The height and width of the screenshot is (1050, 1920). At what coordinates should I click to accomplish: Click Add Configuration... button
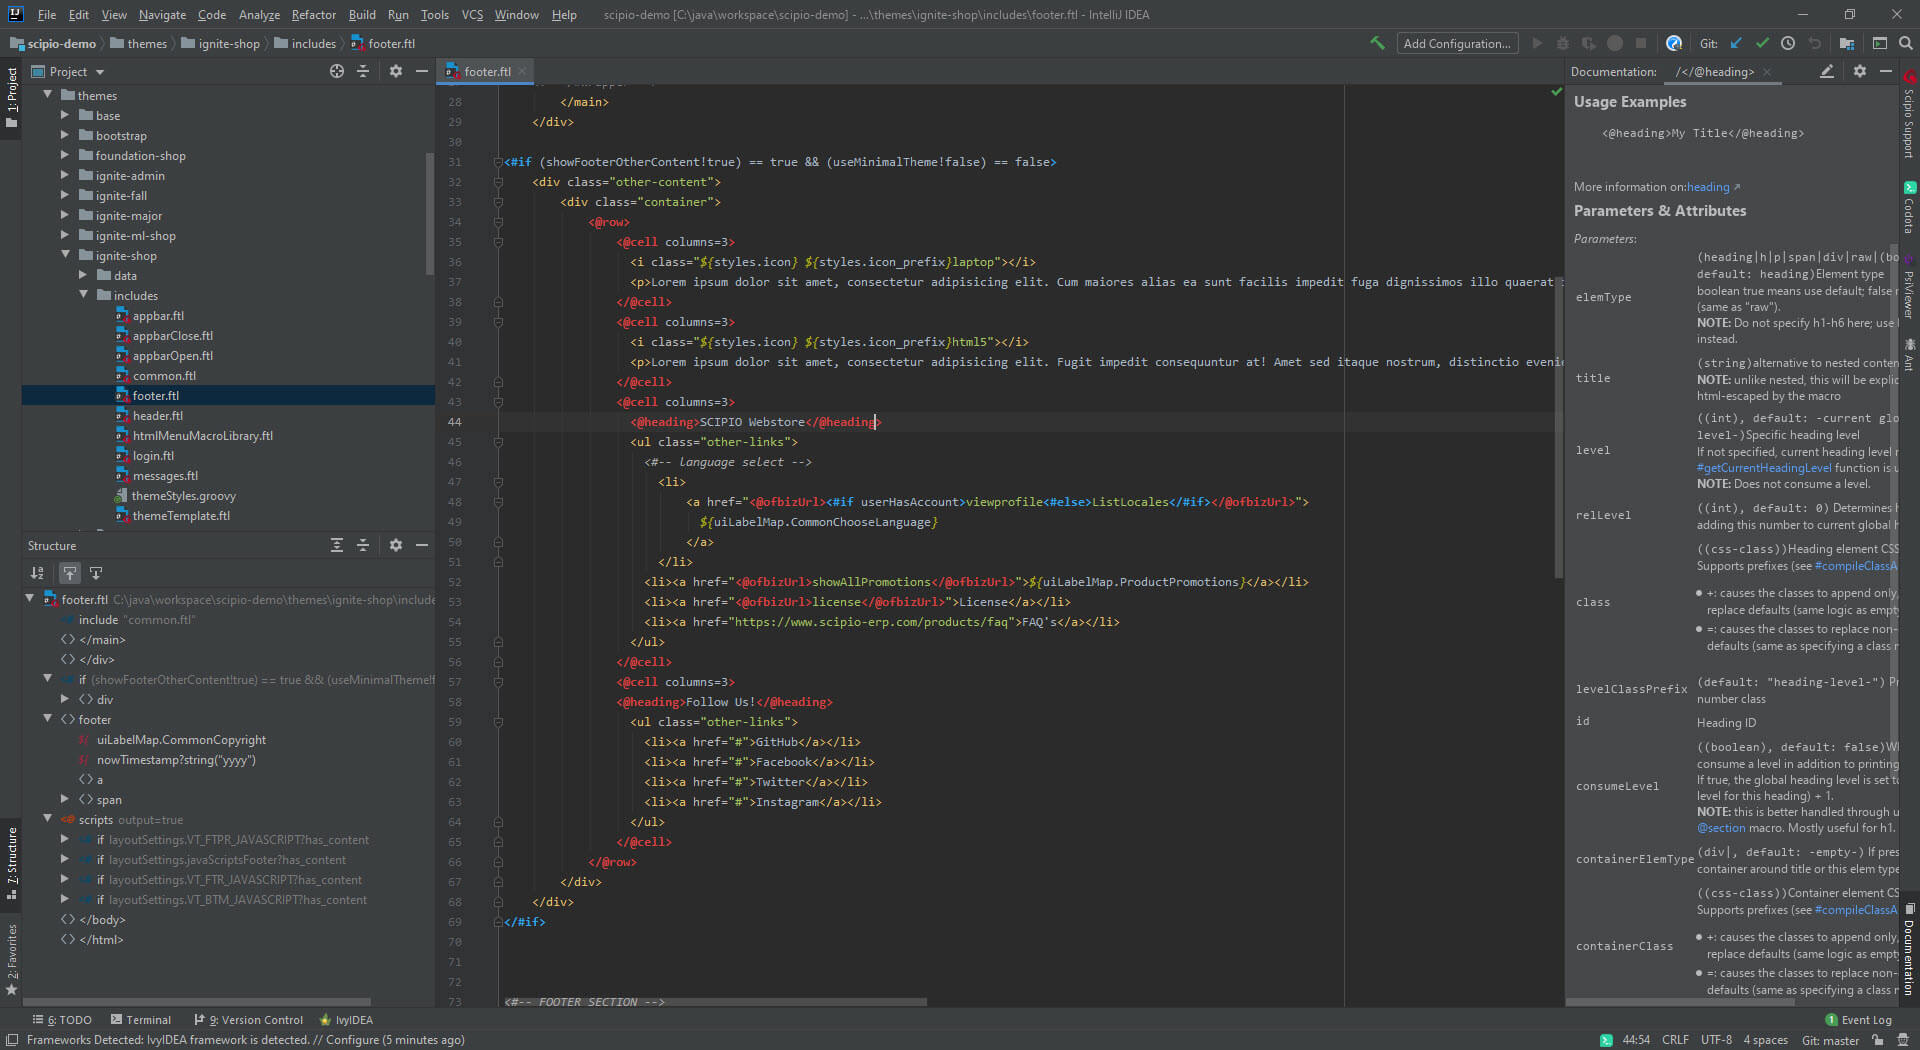[x=1457, y=43]
